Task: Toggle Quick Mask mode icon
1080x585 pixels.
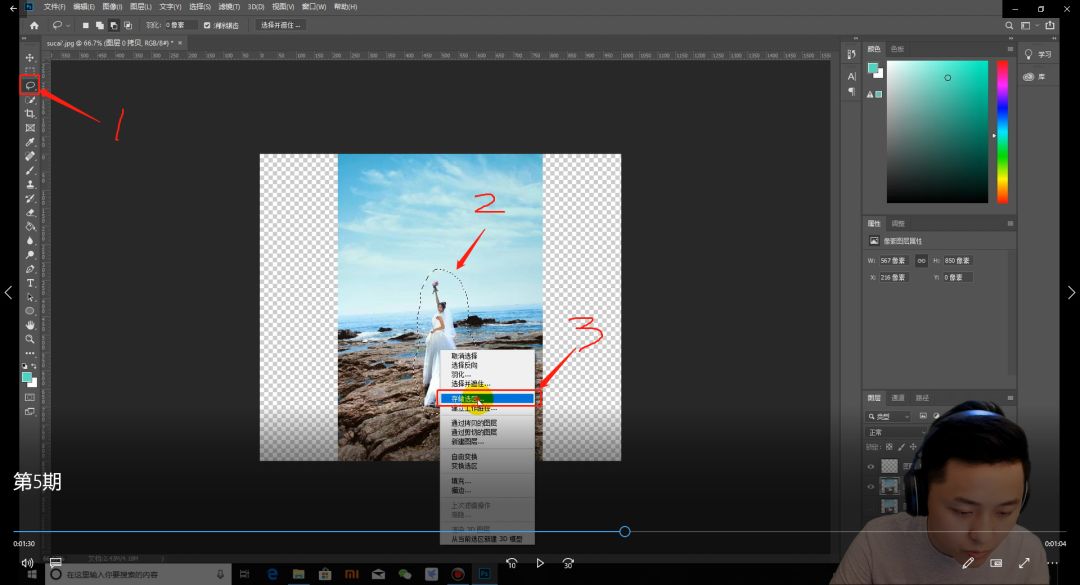Action: 30,398
